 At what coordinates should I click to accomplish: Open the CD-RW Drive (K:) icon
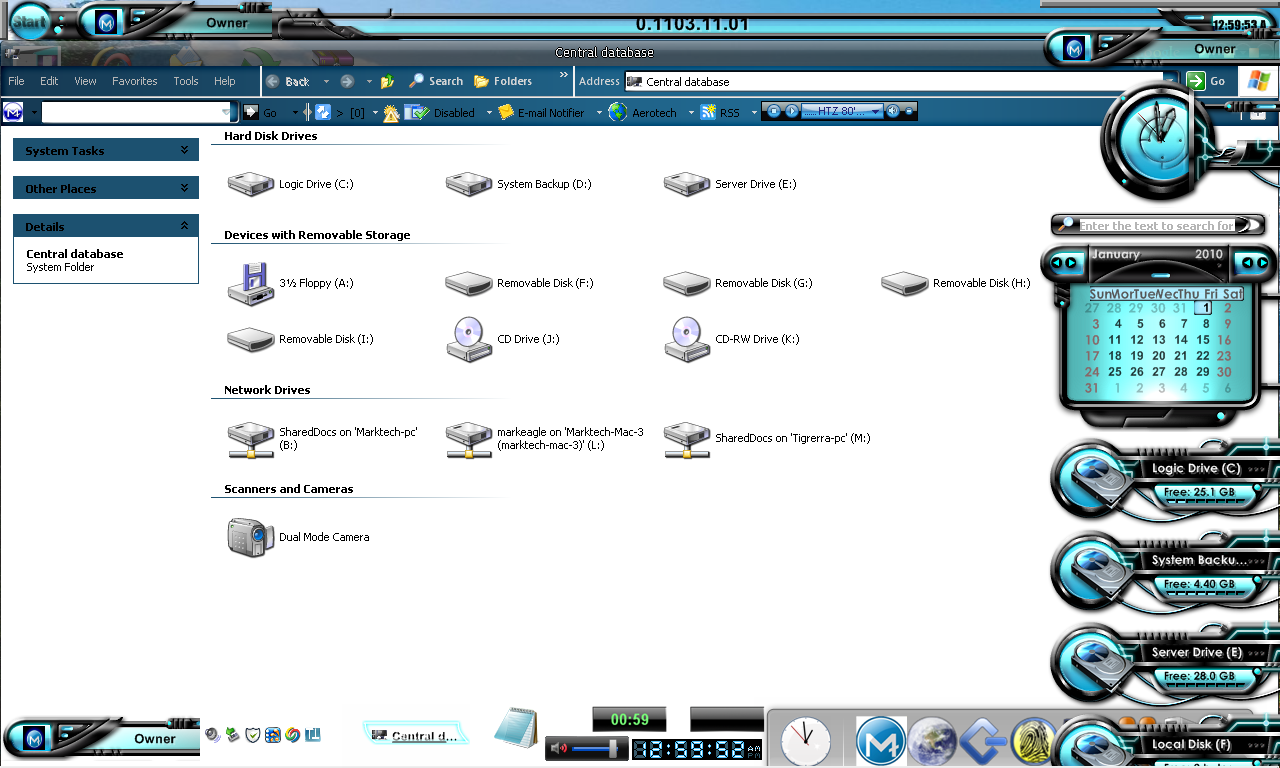click(x=687, y=339)
